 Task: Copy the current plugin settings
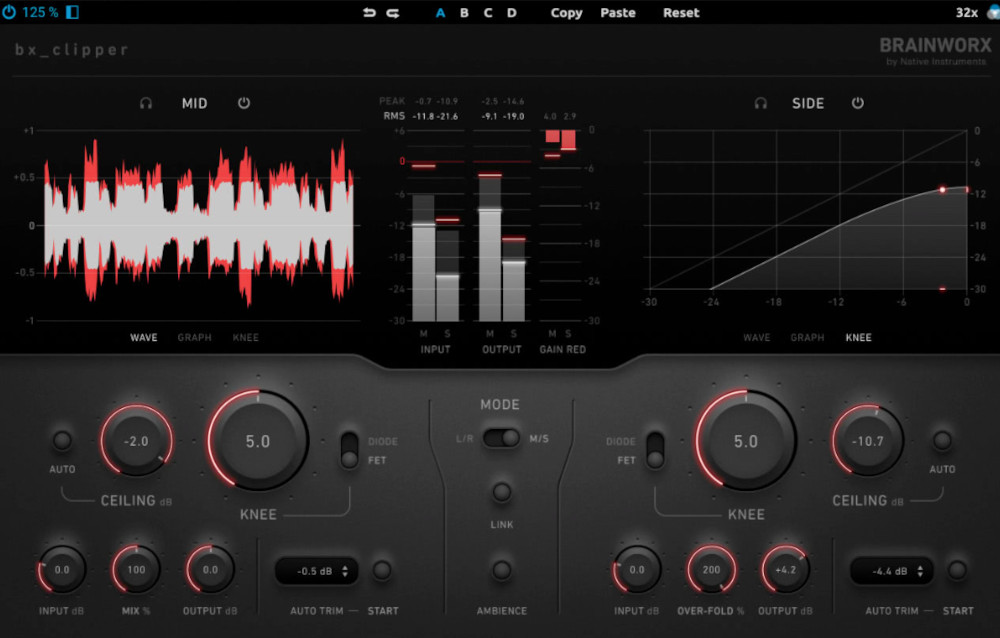pyautogui.click(x=565, y=13)
